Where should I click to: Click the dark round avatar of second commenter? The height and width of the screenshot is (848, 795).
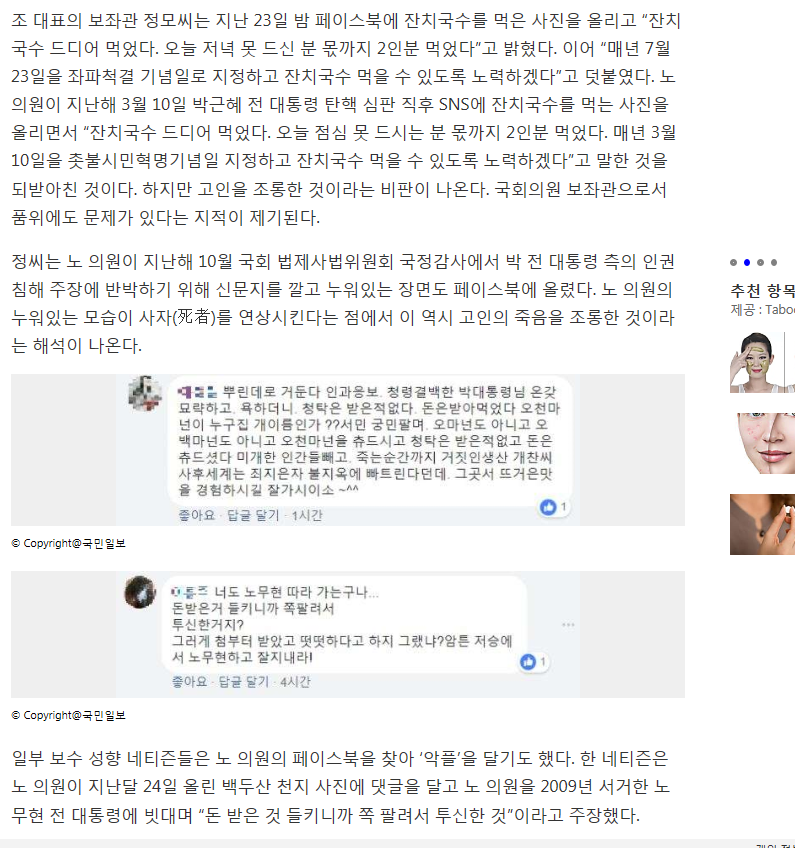[140, 592]
